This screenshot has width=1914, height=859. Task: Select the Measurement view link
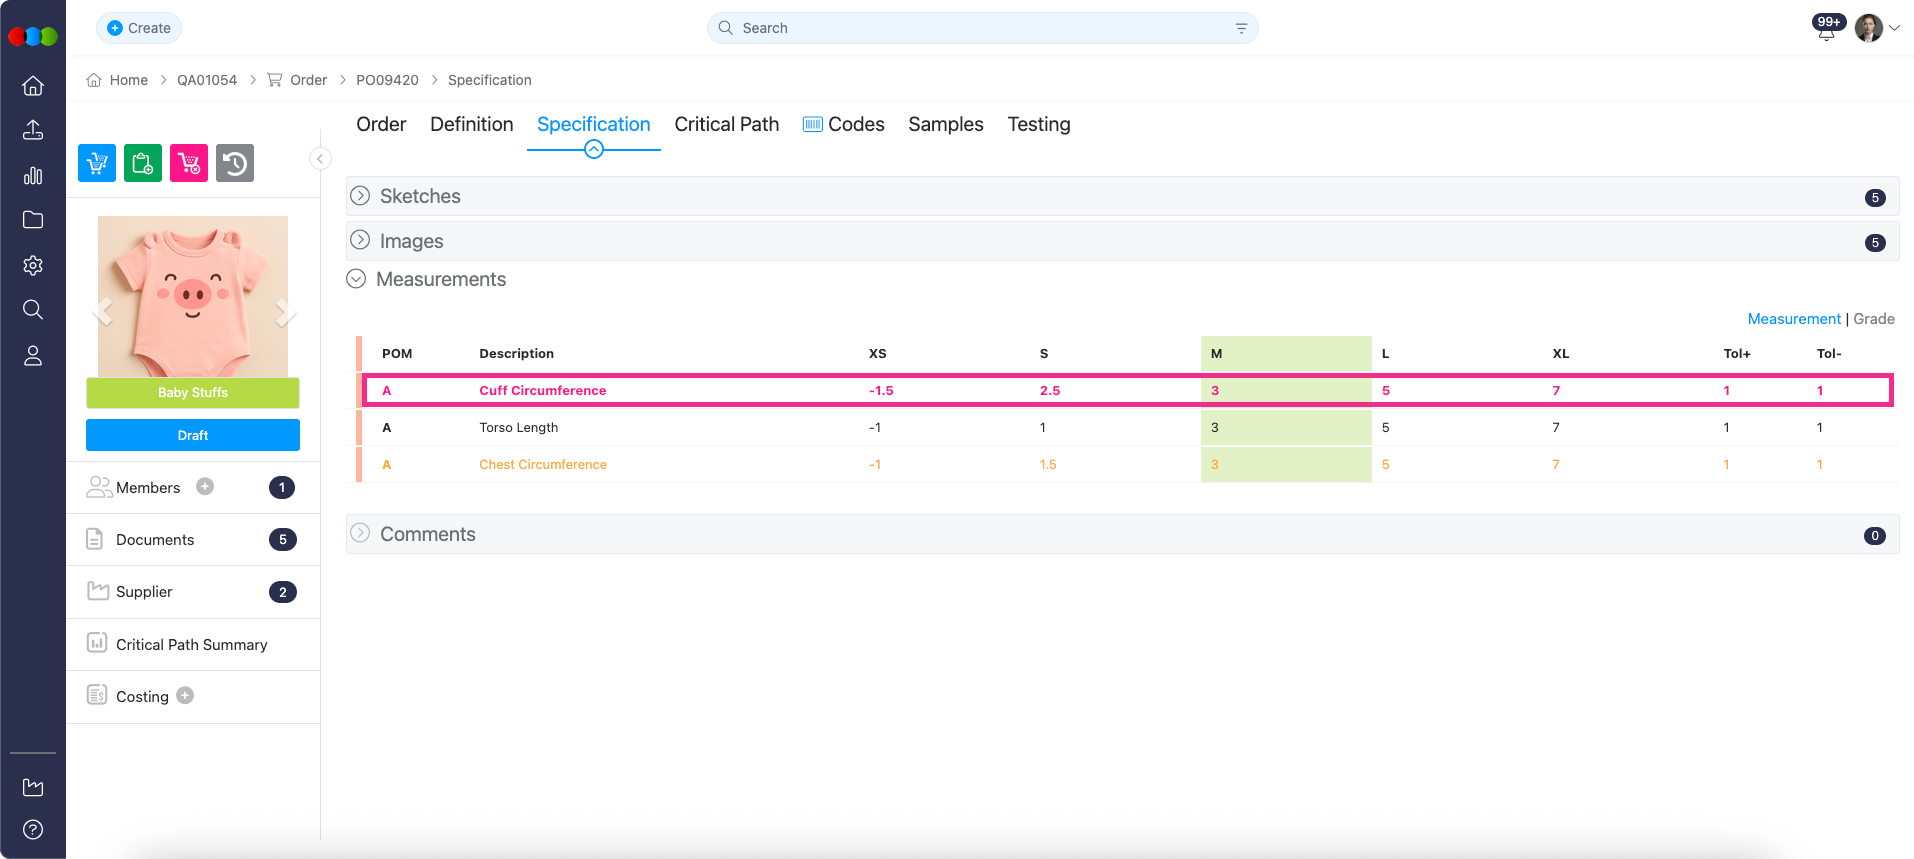click(1793, 319)
